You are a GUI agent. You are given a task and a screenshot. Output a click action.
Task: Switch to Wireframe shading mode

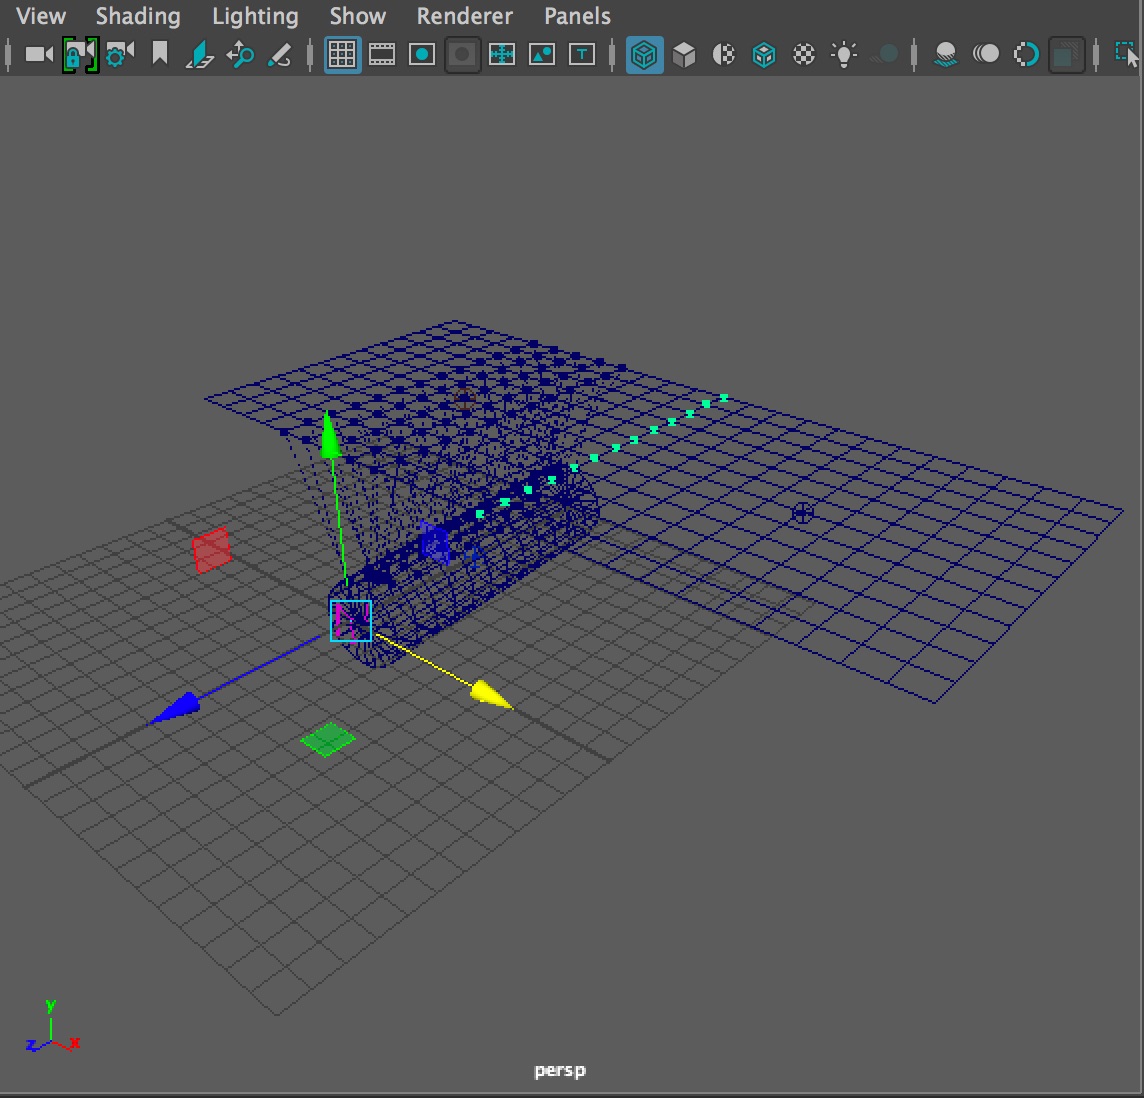pos(644,54)
